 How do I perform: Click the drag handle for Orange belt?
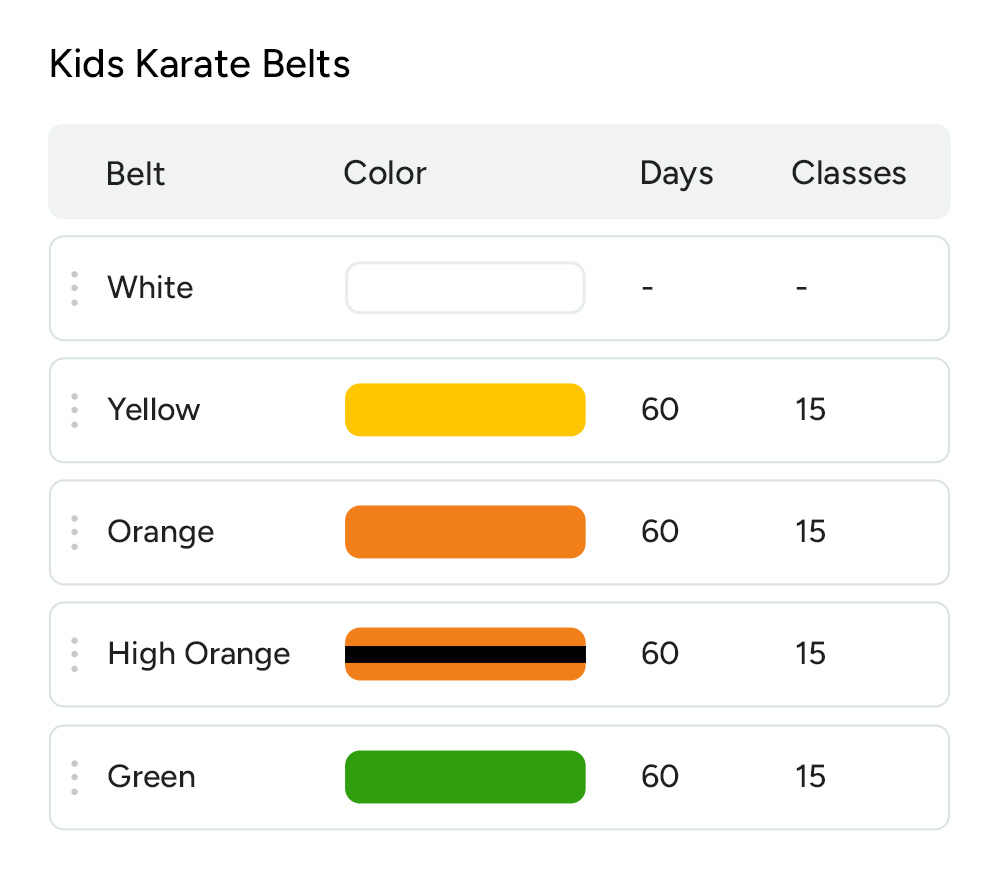point(75,532)
